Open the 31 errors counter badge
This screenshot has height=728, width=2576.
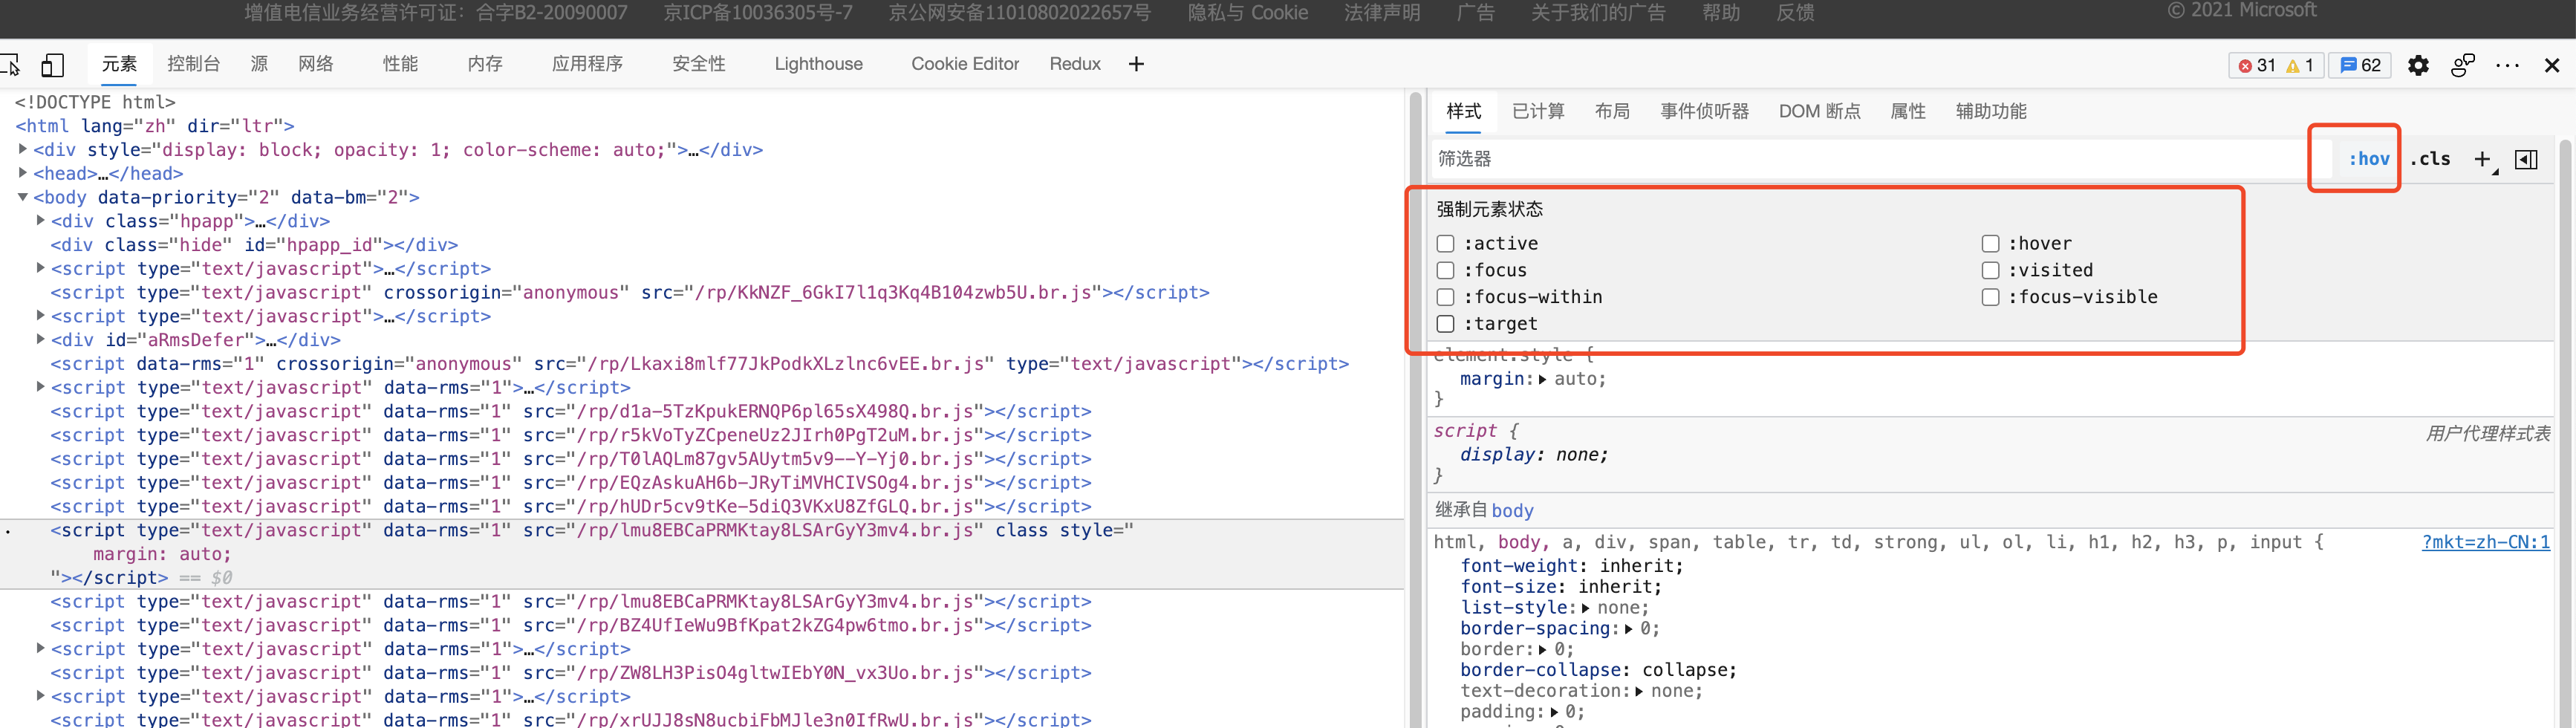pyautogui.click(x=2257, y=65)
